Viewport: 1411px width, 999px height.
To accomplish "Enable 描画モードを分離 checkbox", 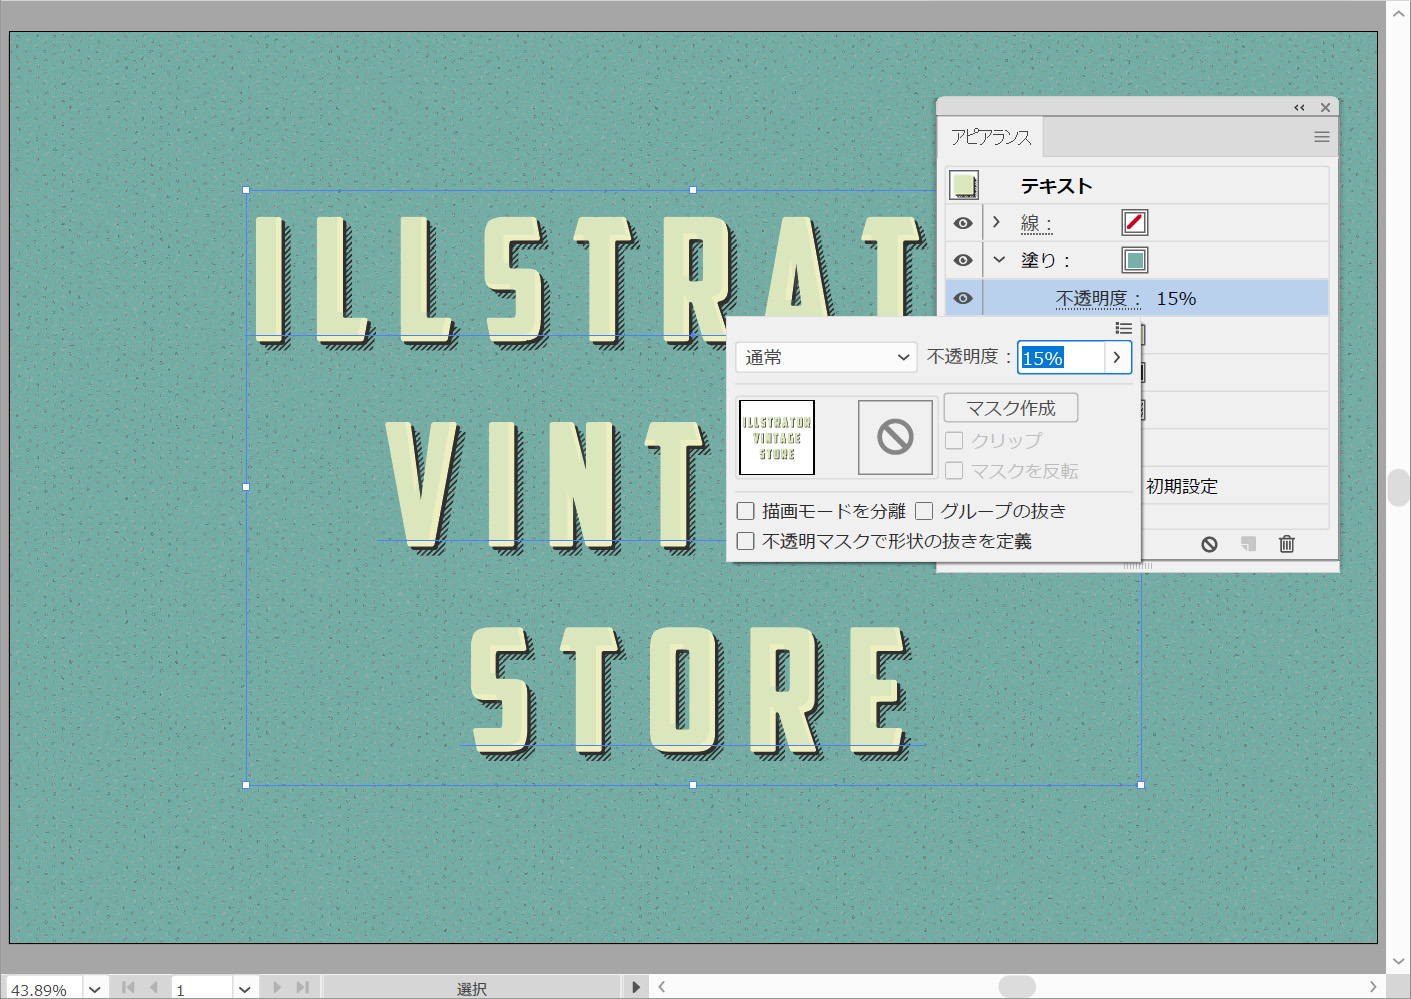I will click(x=746, y=511).
